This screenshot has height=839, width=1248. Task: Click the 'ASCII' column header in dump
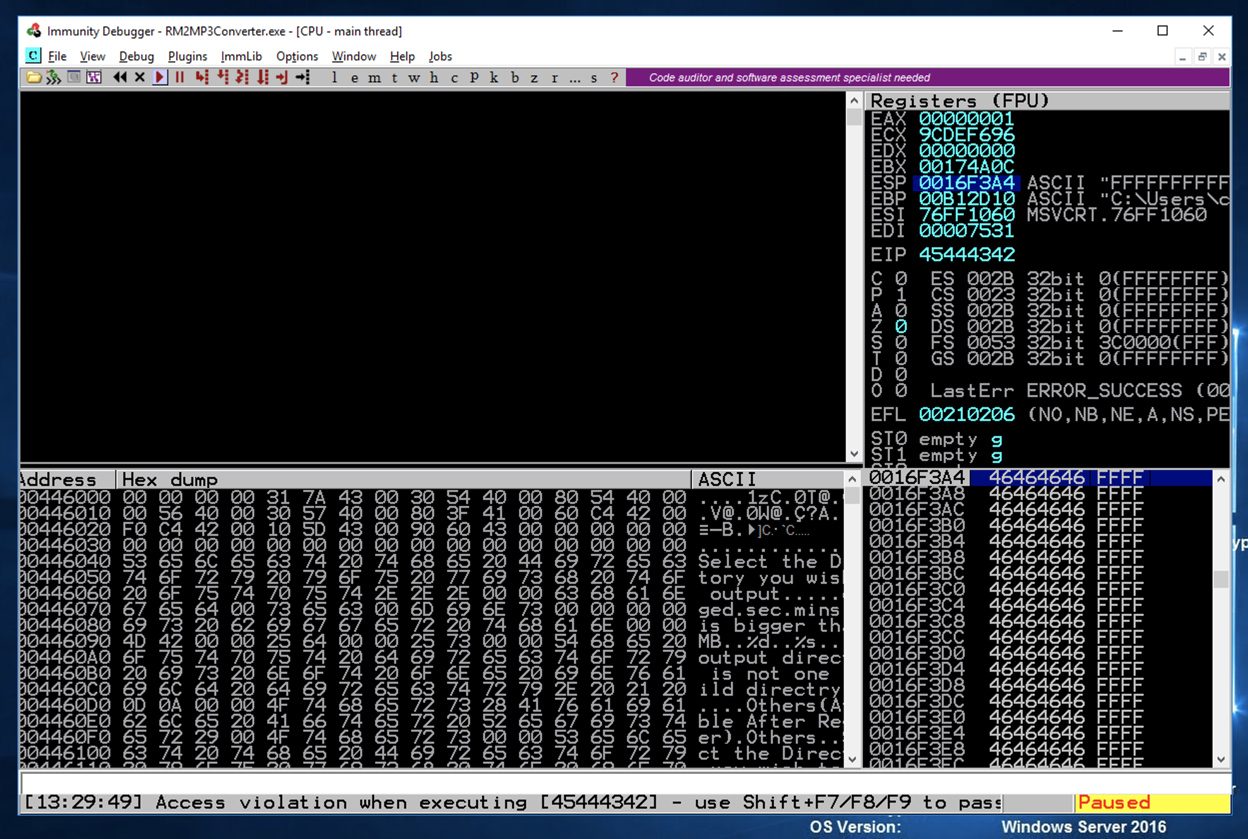768,480
